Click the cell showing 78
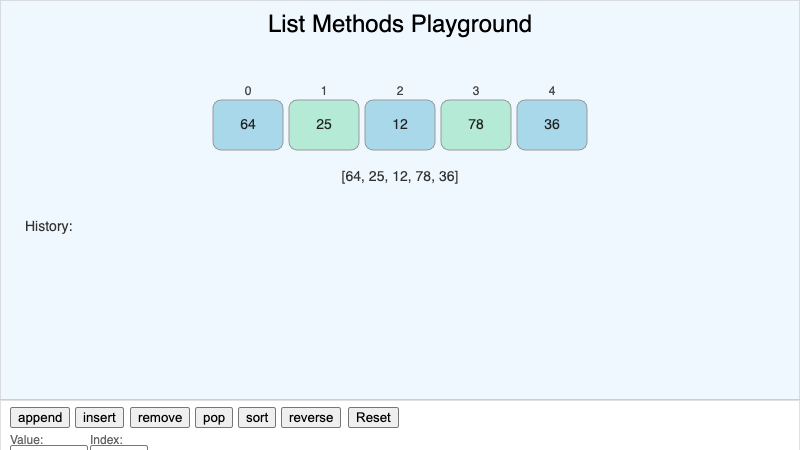This screenshot has height=450, width=800. point(476,125)
